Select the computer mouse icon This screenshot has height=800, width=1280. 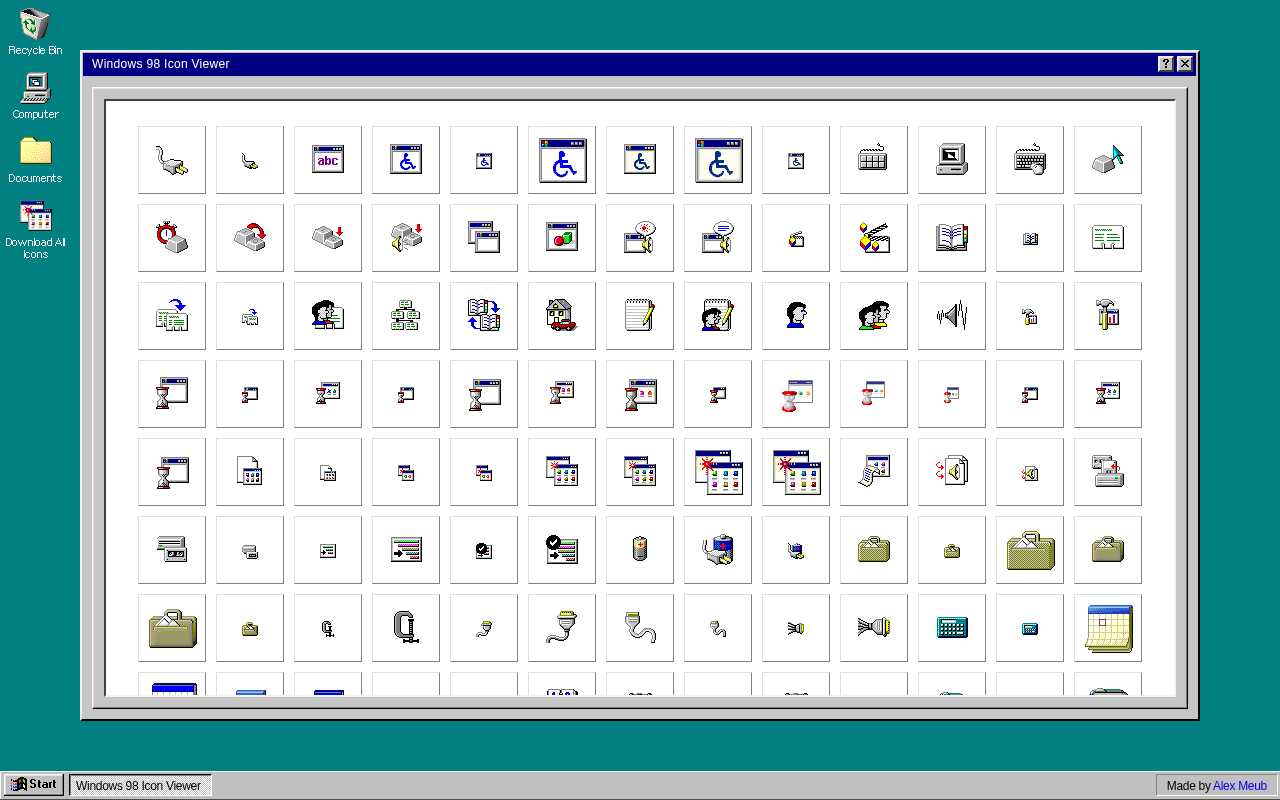coord(1029,159)
